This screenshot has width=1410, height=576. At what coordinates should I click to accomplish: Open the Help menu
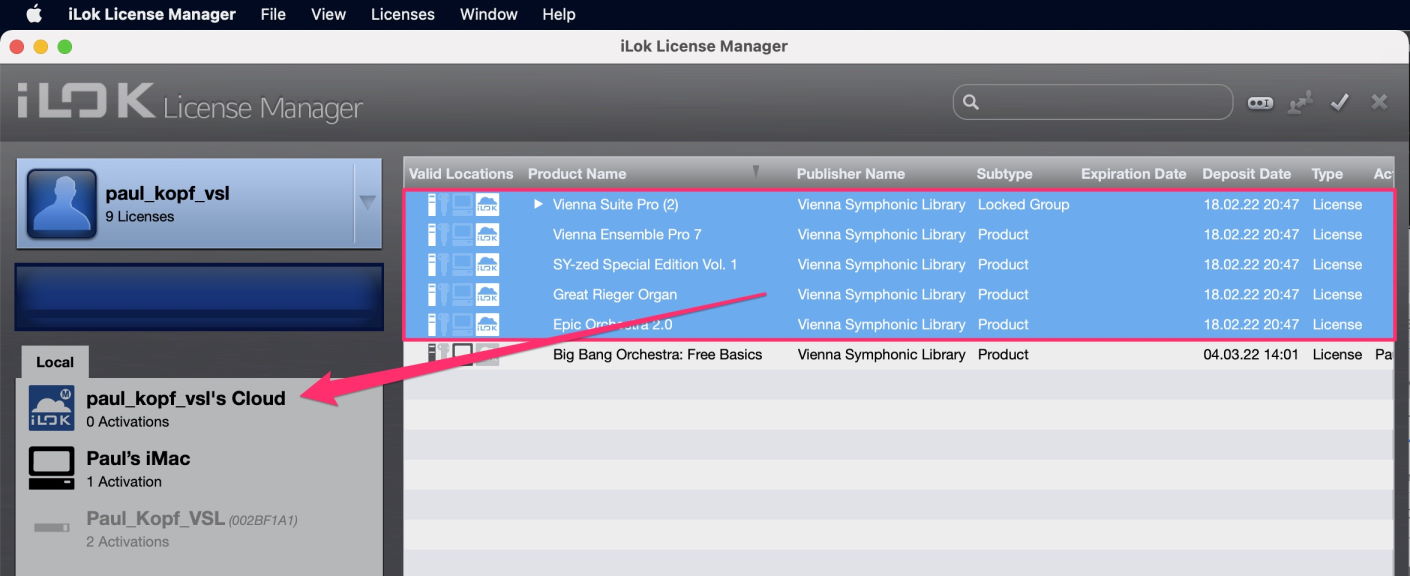(x=559, y=14)
